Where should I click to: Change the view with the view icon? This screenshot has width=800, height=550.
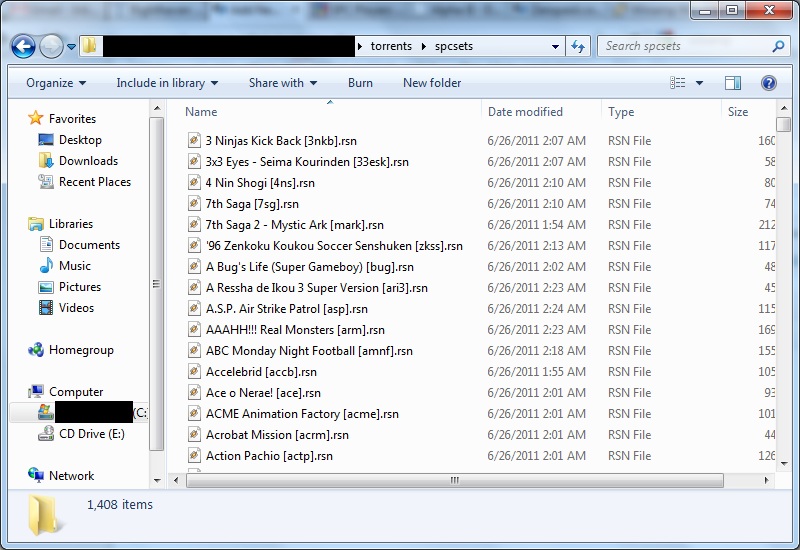[x=678, y=83]
